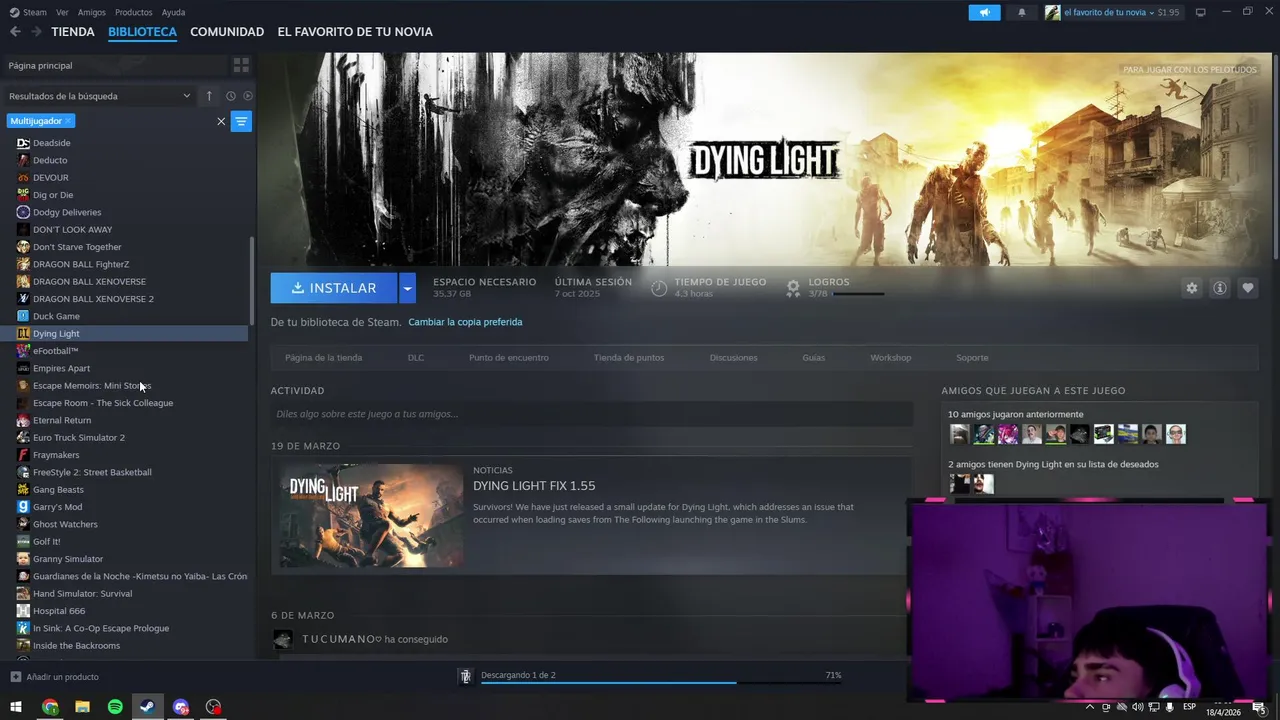Open File Explorer from the taskbar
Image resolution: width=1280 pixels, height=720 pixels.
(x=82, y=707)
